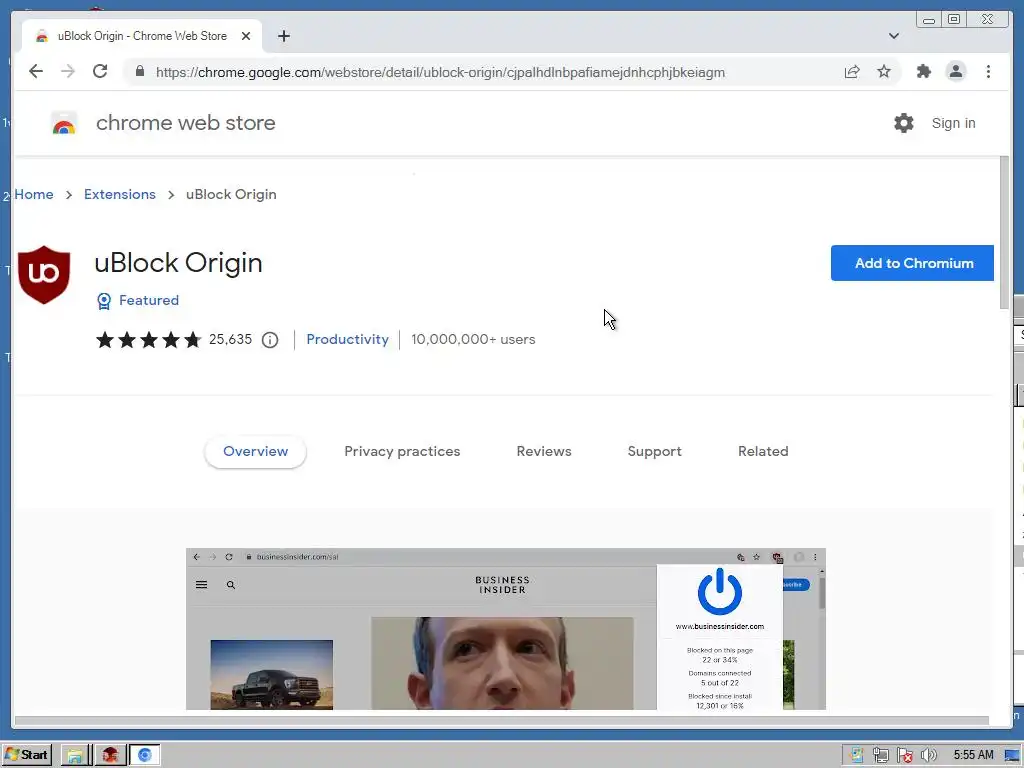Image resolution: width=1024 pixels, height=768 pixels.
Task: Open the Chromium three-dot menu
Action: pyautogui.click(x=988, y=71)
